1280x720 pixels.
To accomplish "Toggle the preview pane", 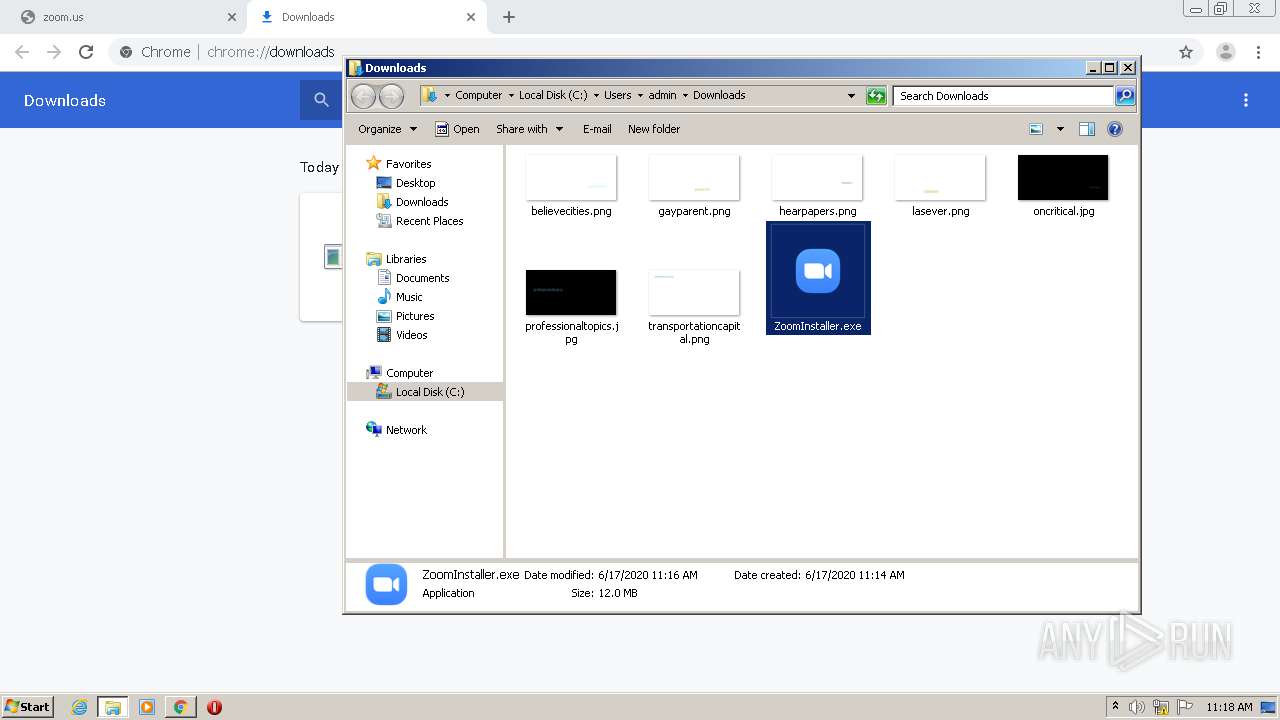I will [x=1087, y=129].
